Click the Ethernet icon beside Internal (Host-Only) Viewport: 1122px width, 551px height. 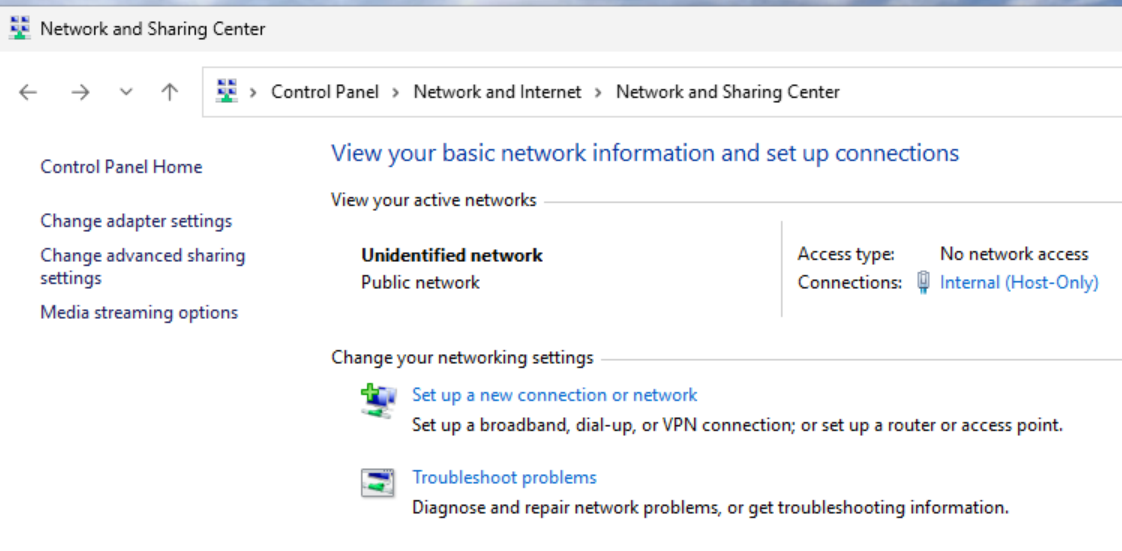coord(923,283)
